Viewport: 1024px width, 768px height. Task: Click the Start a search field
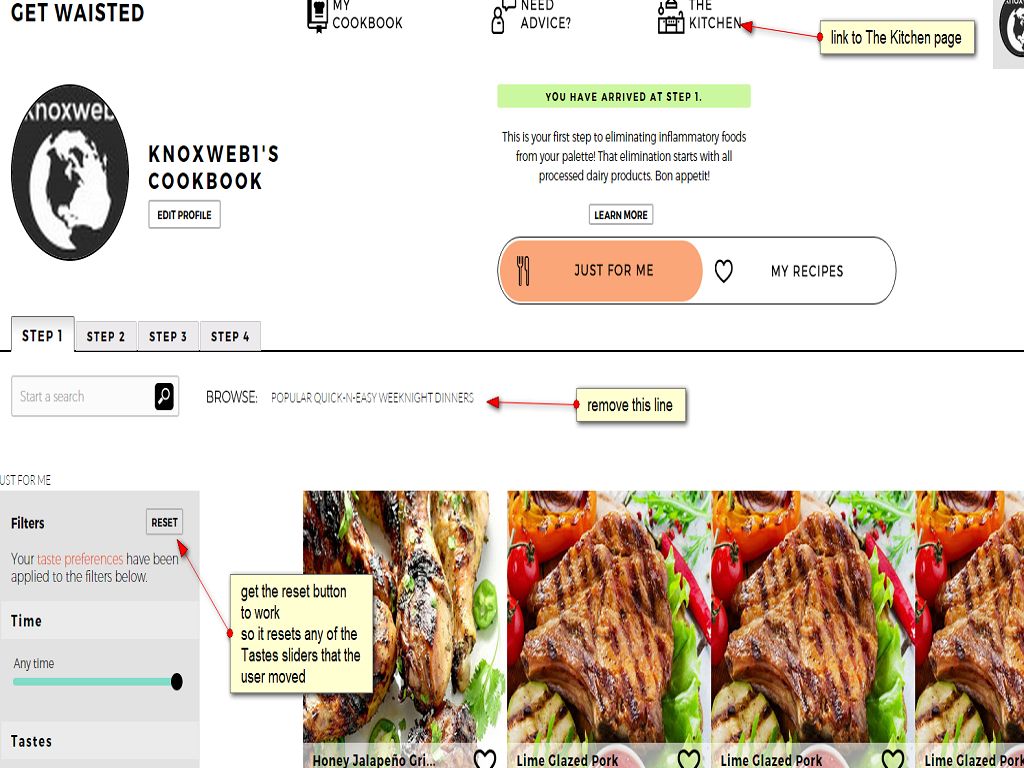83,396
